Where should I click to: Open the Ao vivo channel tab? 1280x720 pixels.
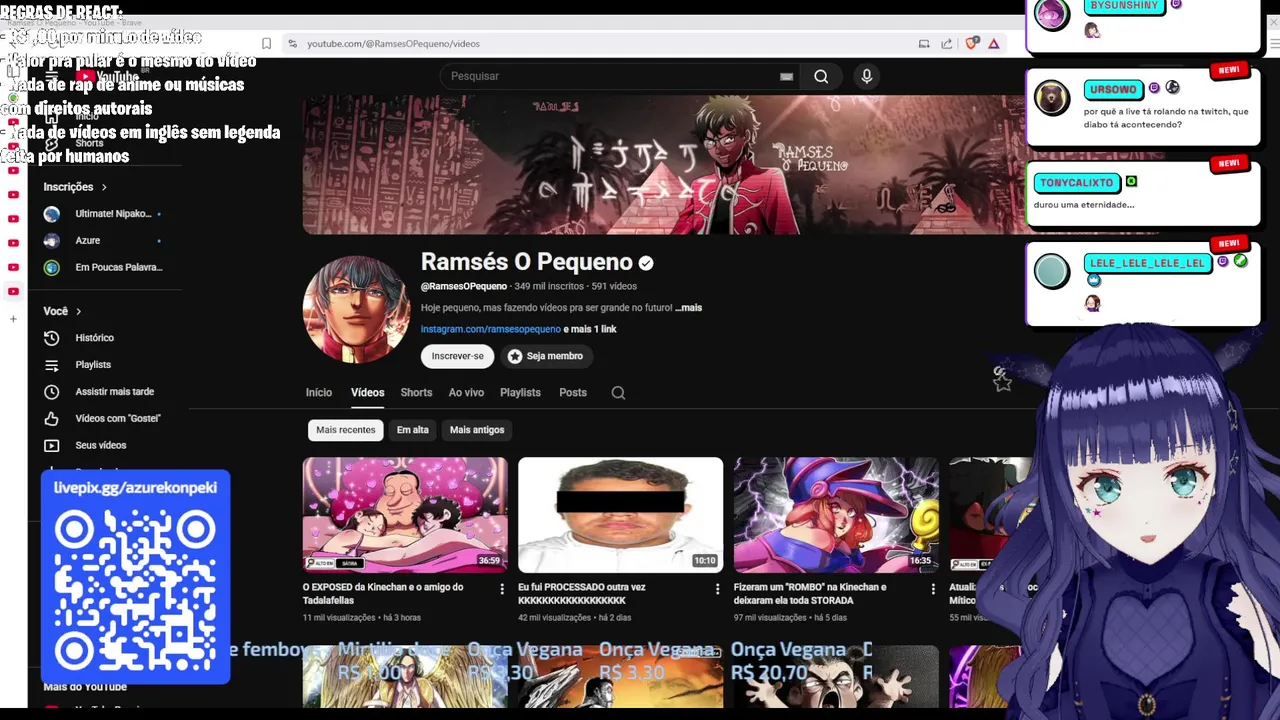(x=466, y=393)
